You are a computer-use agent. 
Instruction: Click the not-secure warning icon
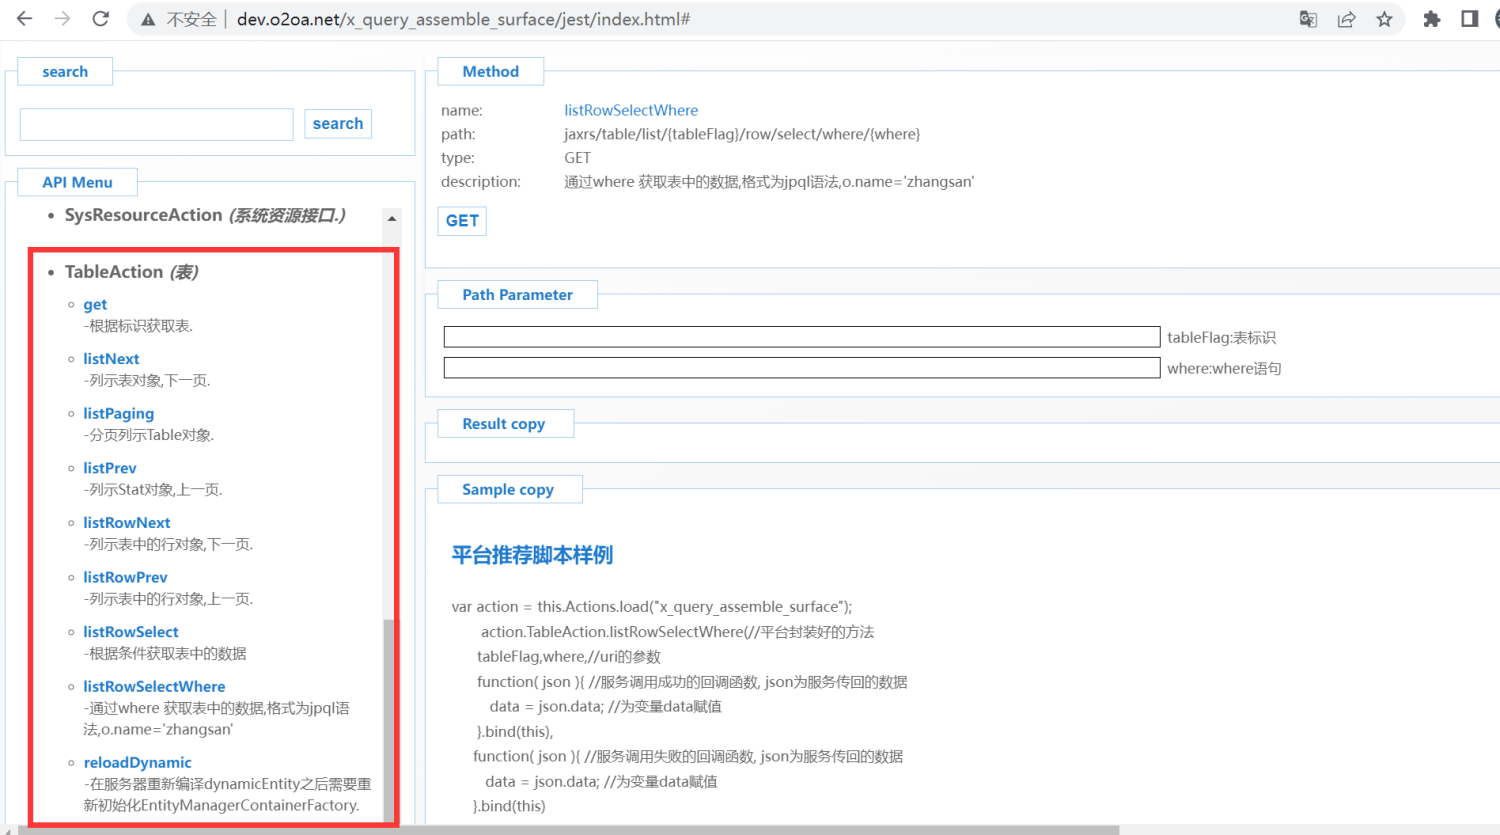pos(148,20)
